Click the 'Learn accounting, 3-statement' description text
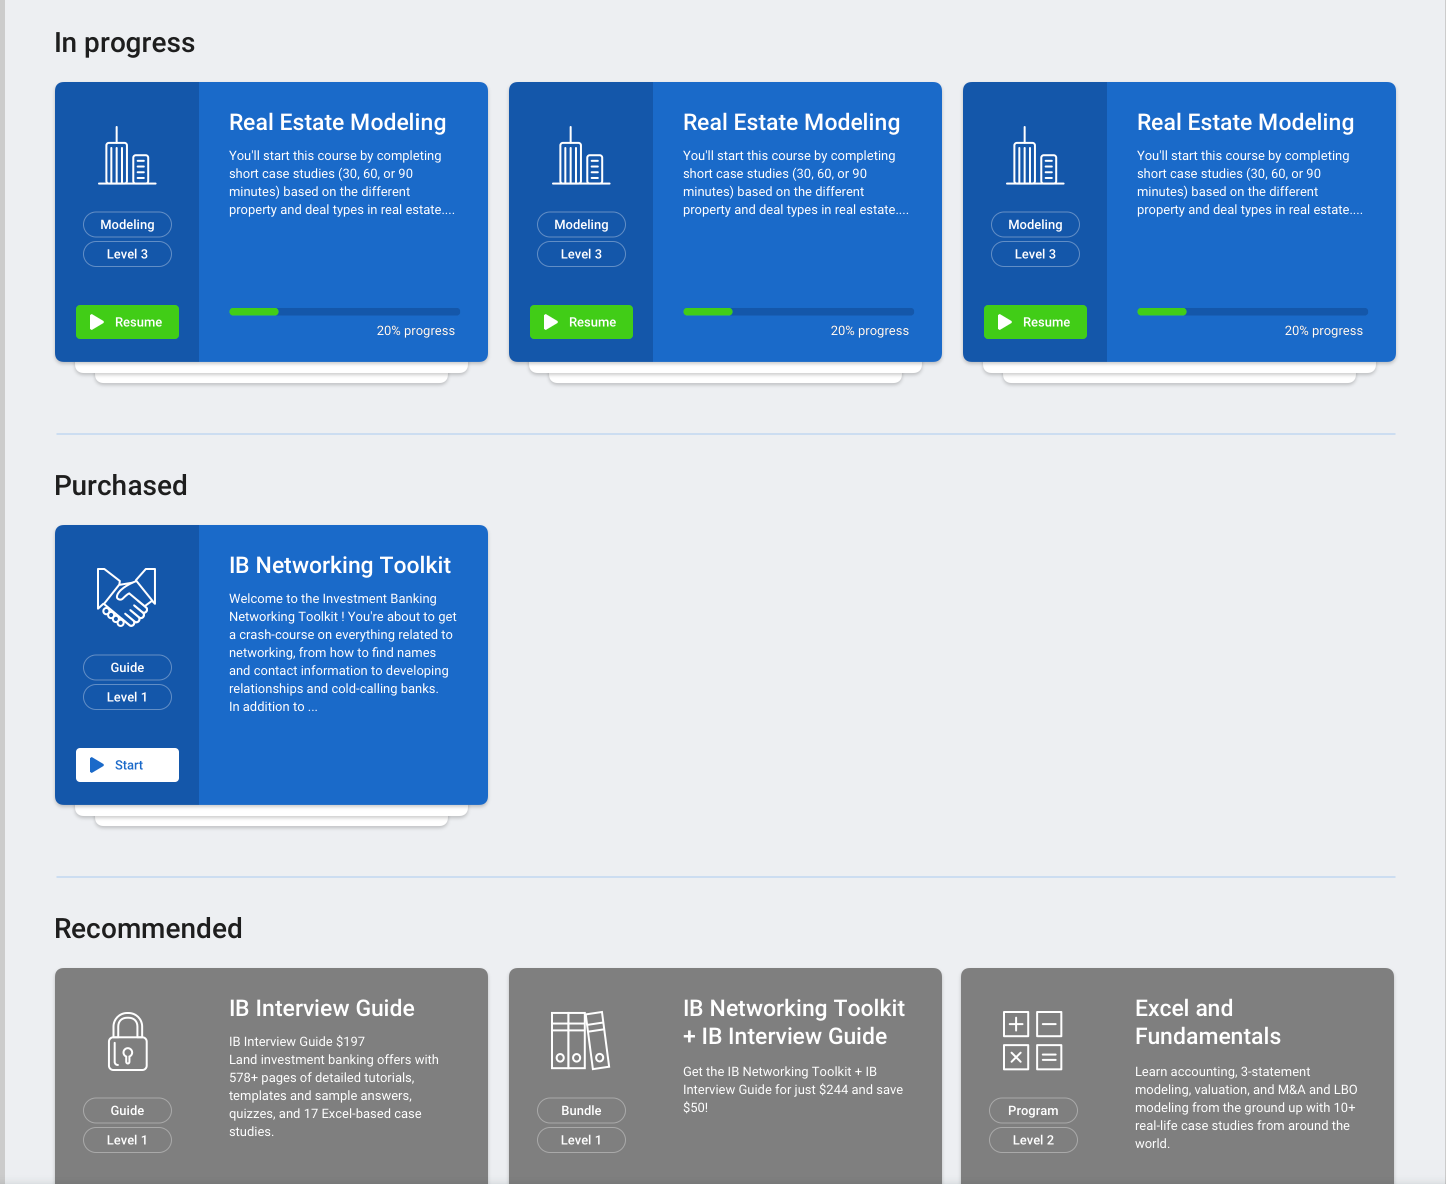This screenshot has height=1184, width=1446. 1246,1108
